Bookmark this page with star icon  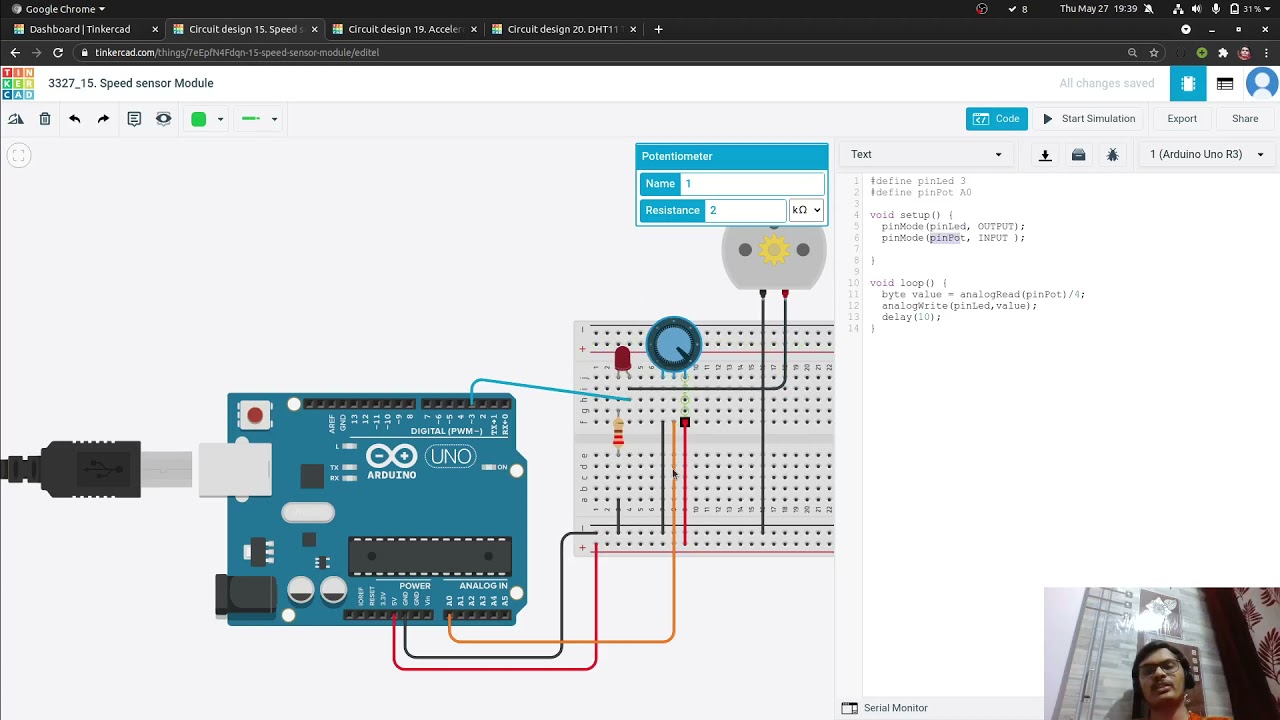(x=1154, y=53)
